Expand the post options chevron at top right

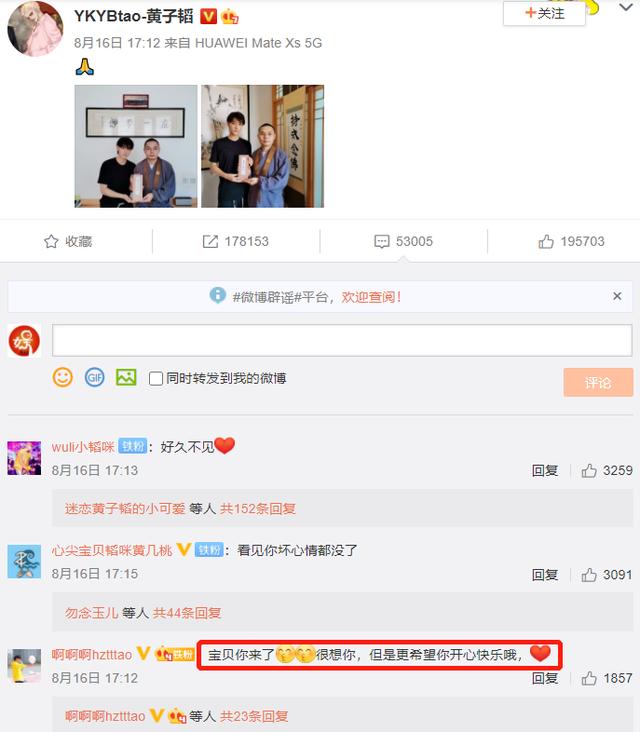[626, 7]
